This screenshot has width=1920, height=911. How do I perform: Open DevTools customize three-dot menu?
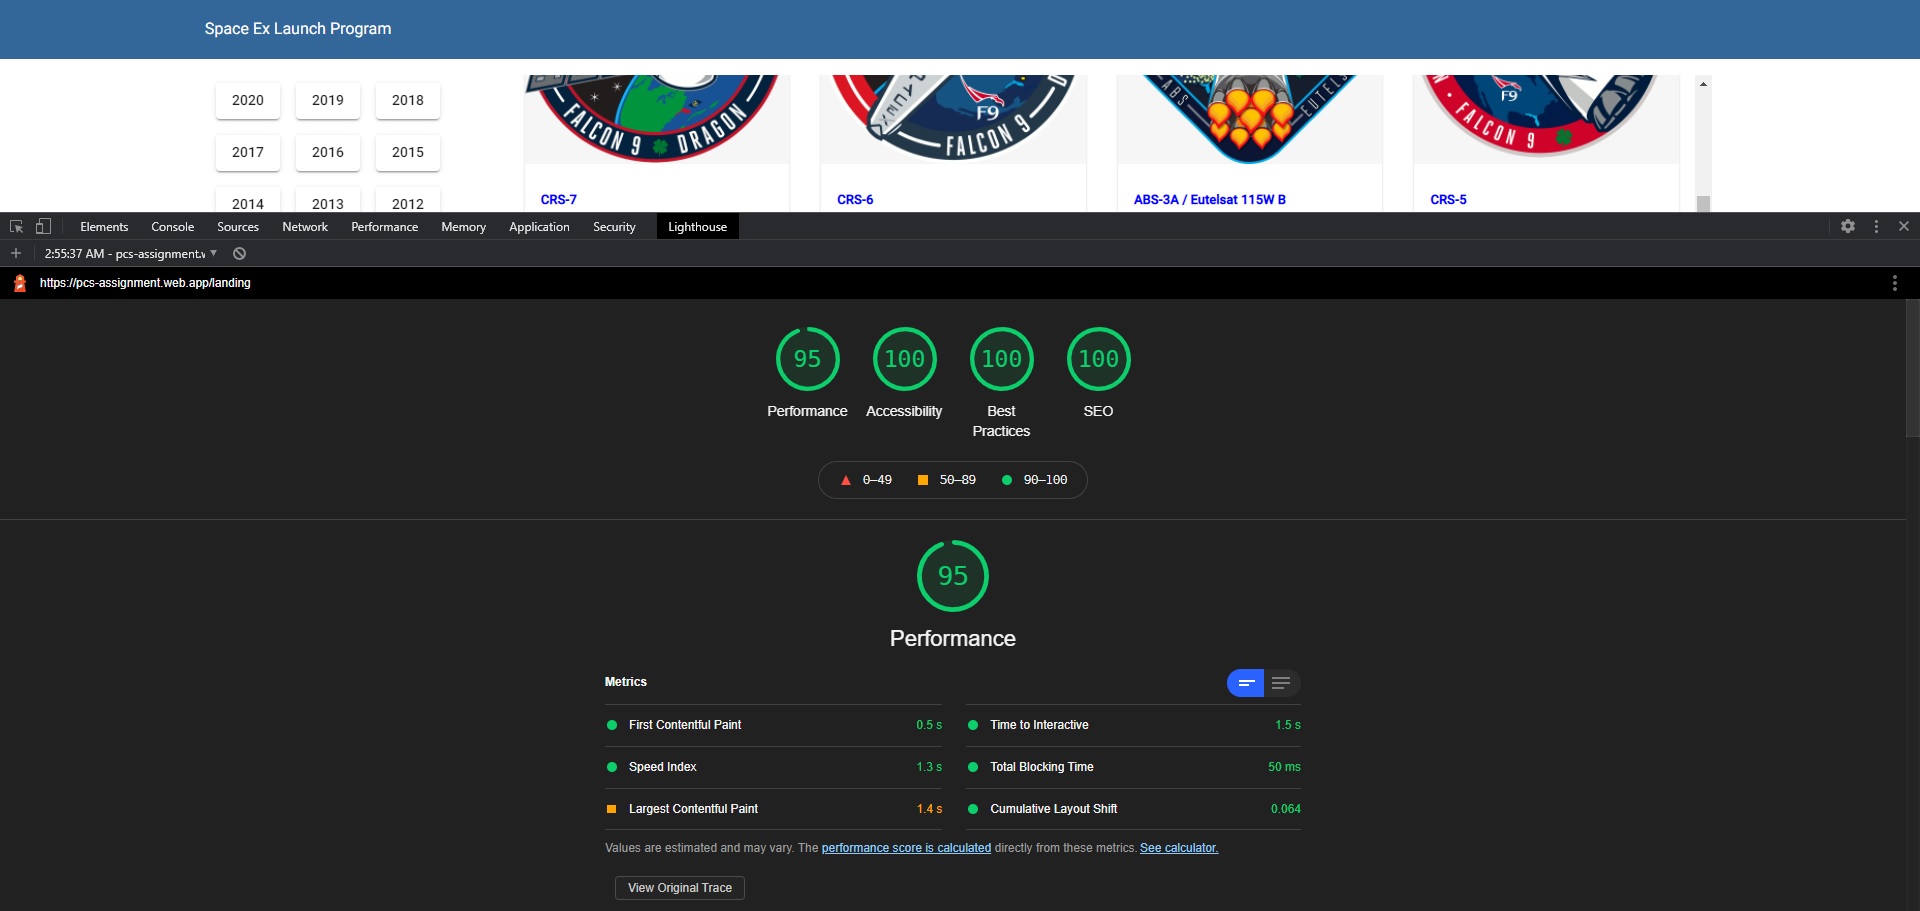(1876, 227)
